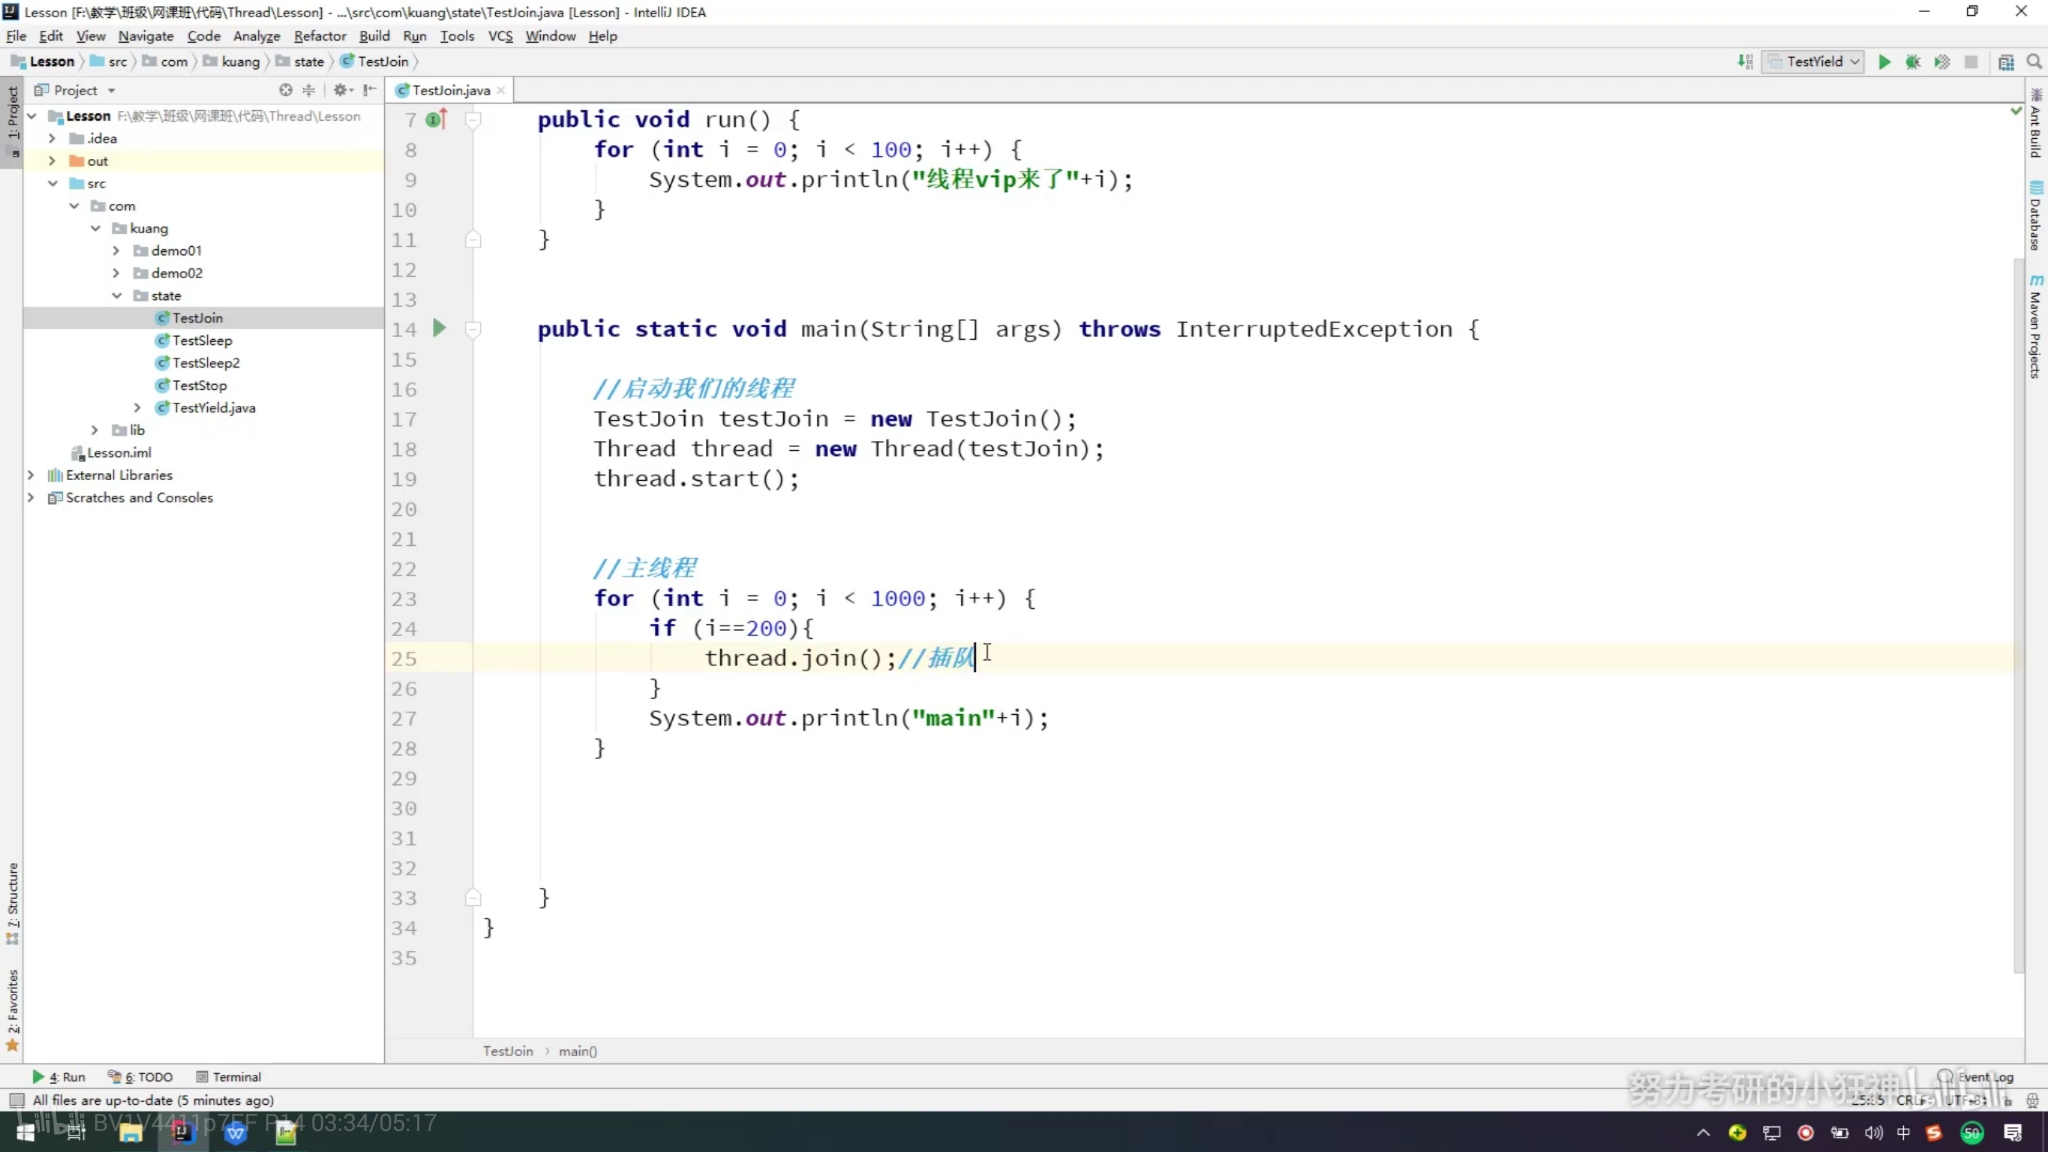Click the editor vertical scrollbar
The width and height of the screenshot is (2048, 1152).
2018,616
